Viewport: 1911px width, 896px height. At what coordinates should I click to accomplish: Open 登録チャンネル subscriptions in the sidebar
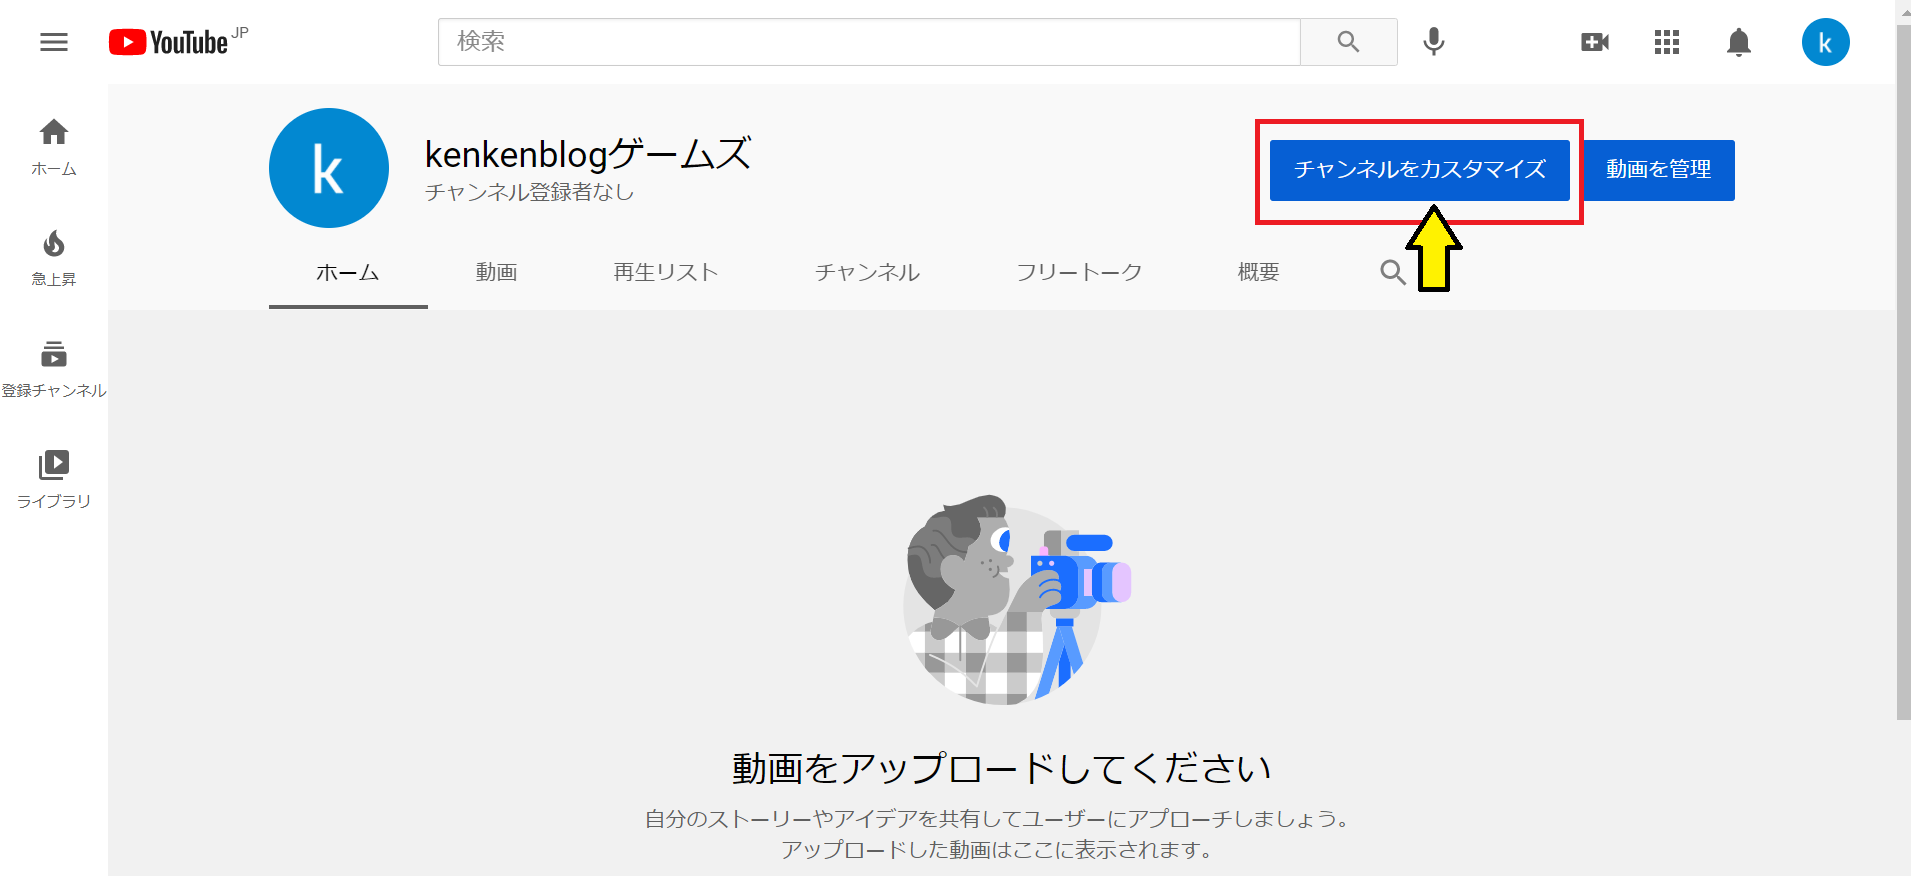click(54, 369)
